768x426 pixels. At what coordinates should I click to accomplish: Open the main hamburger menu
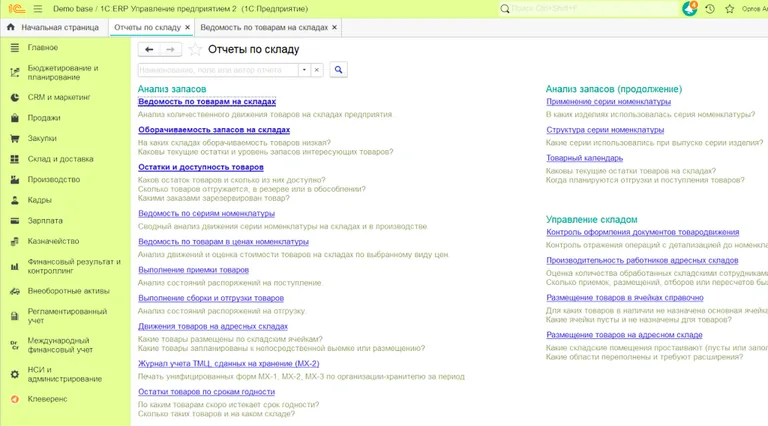click(38, 8)
